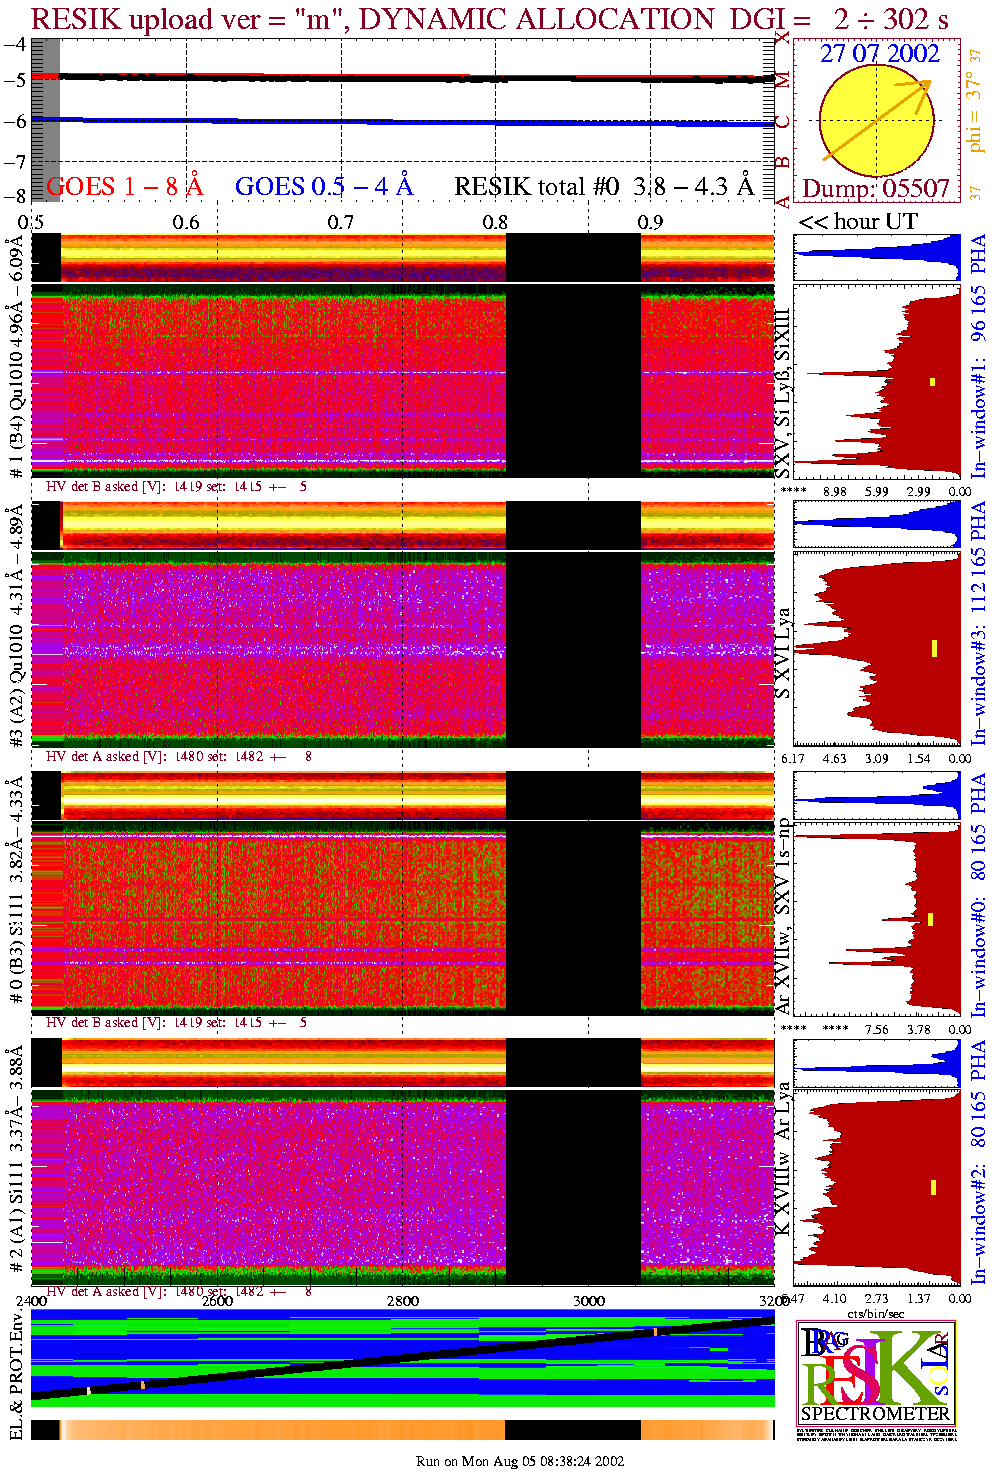Screen dimensions: 1004x1476
Task: Select yellow marker in In-window#2 histogram
Action: [x=933, y=1187]
